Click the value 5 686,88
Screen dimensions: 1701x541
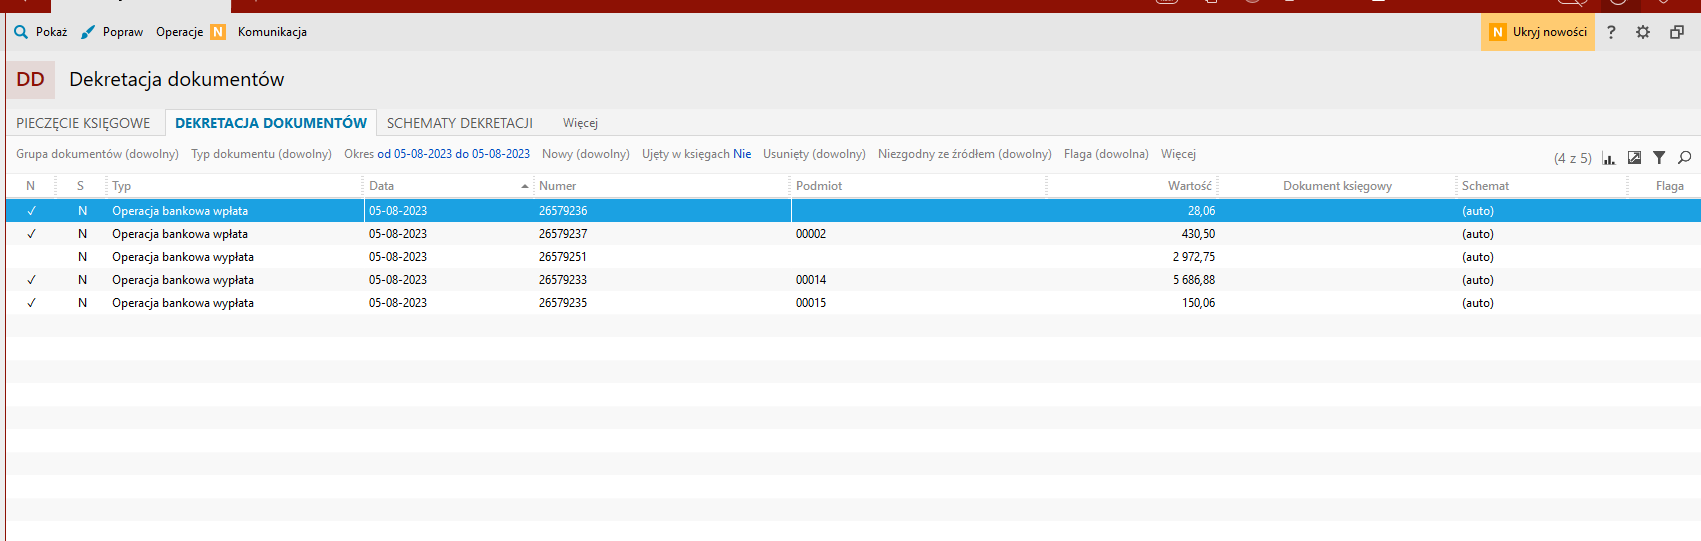1194,280
